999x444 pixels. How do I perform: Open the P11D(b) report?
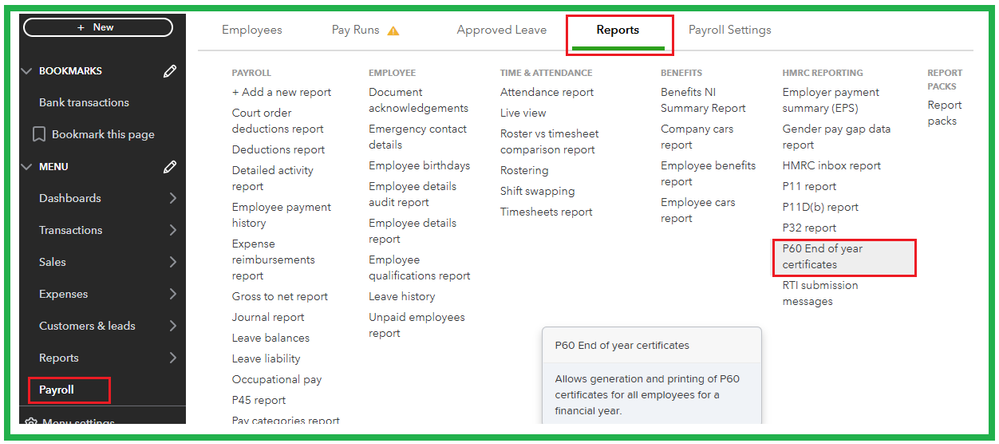click(x=821, y=207)
